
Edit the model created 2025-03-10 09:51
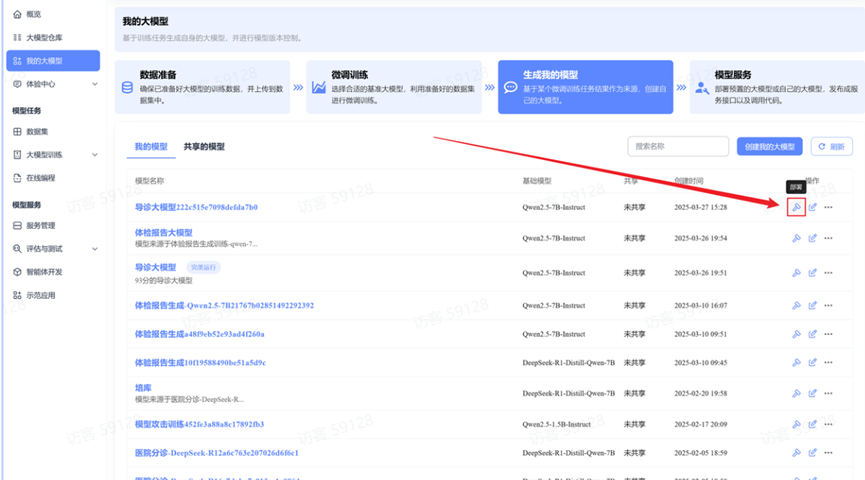click(x=813, y=334)
